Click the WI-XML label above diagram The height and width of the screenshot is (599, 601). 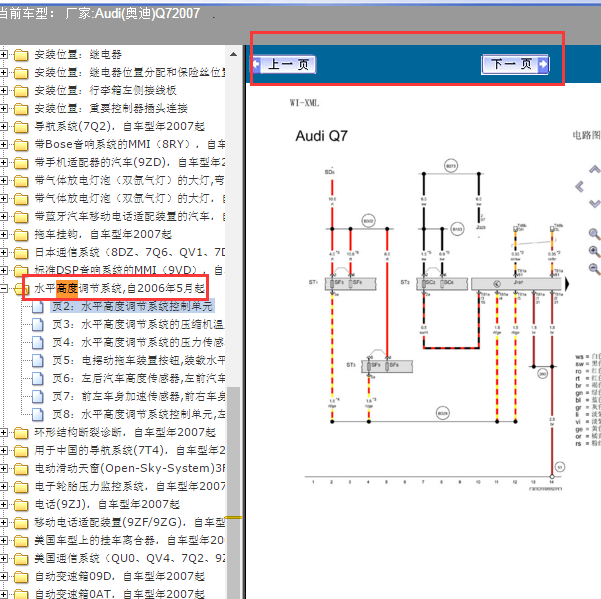(x=304, y=103)
